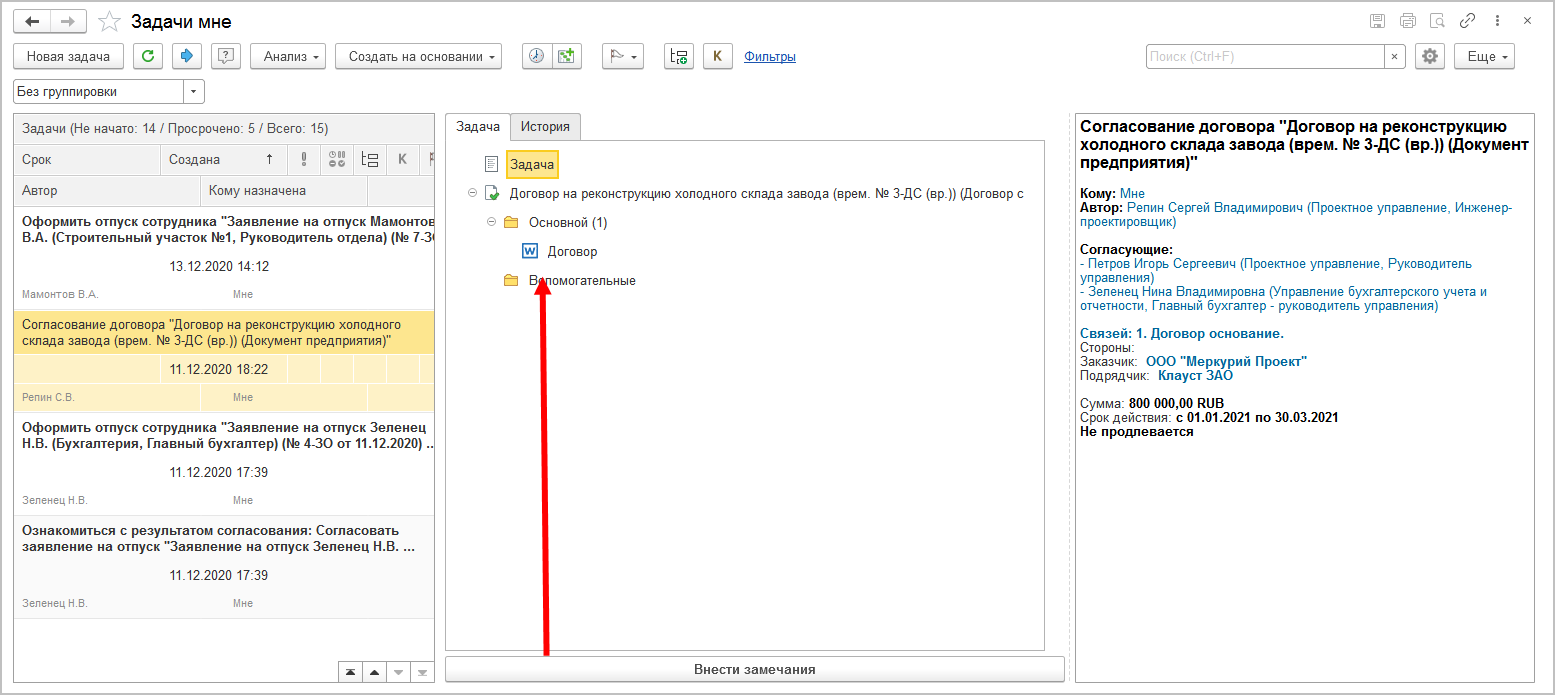Select task Оформить отпуск Зеленец Н.В. Бухгалтерия

click(x=224, y=464)
